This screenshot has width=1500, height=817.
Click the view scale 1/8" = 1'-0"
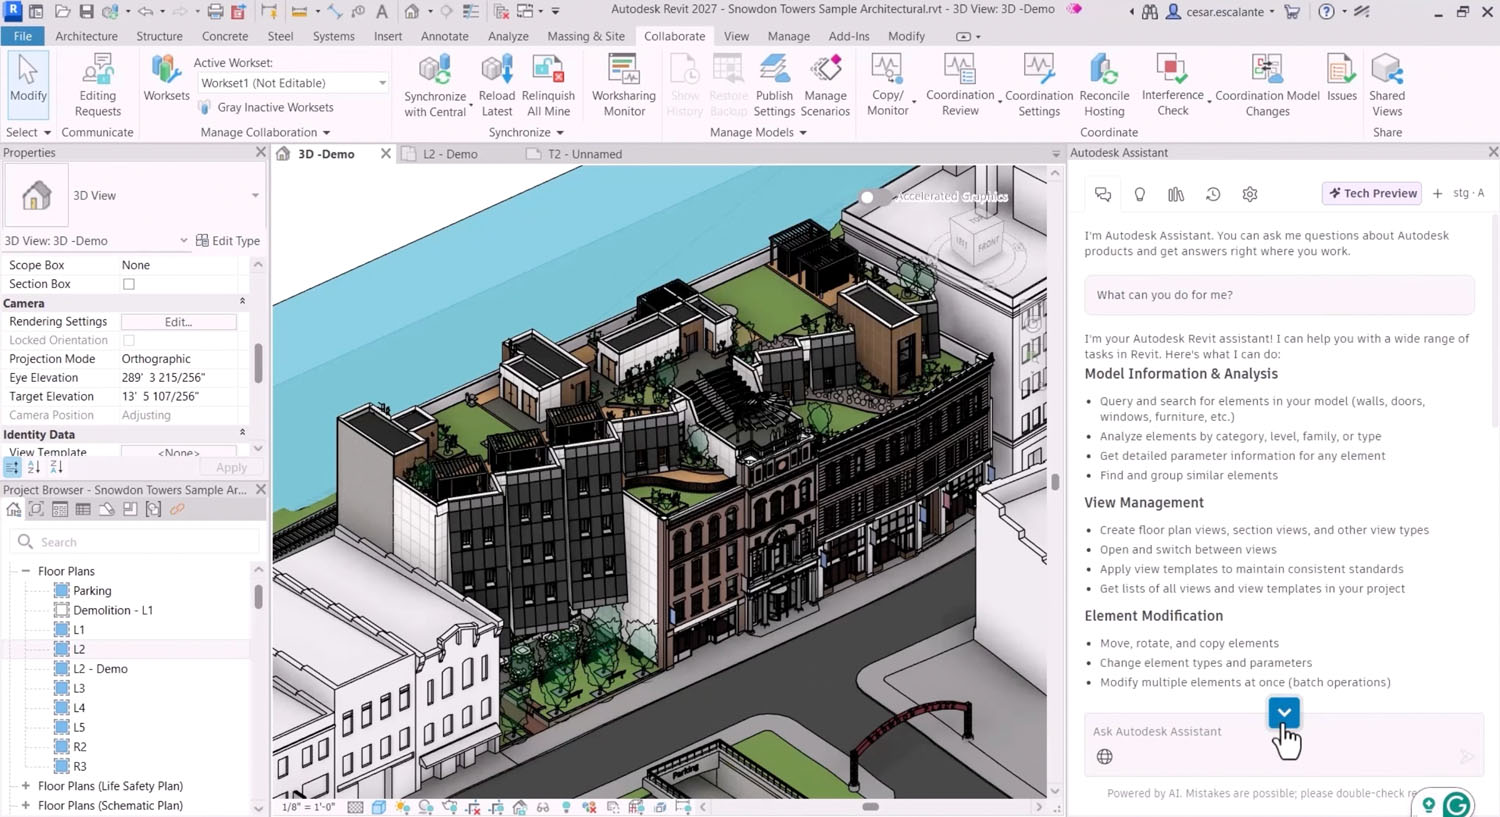point(308,807)
